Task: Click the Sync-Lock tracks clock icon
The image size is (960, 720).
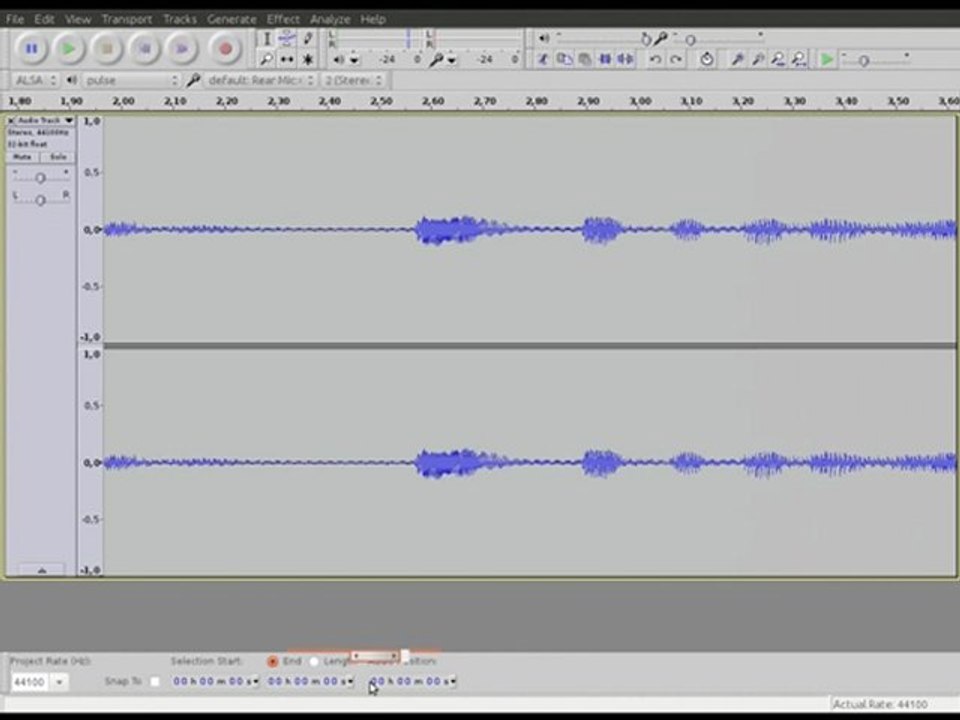Action: coord(706,59)
